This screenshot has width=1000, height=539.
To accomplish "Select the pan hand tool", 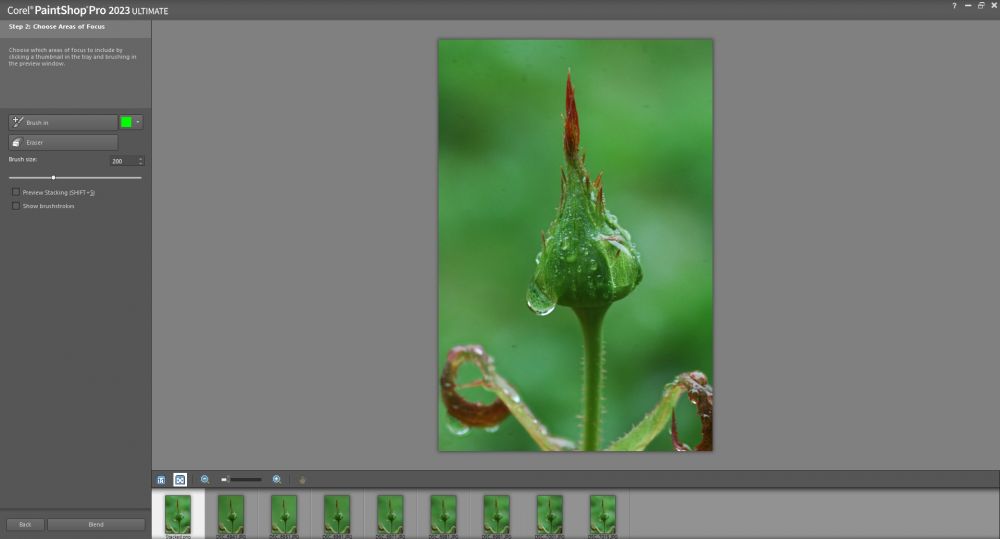I will pos(302,480).
